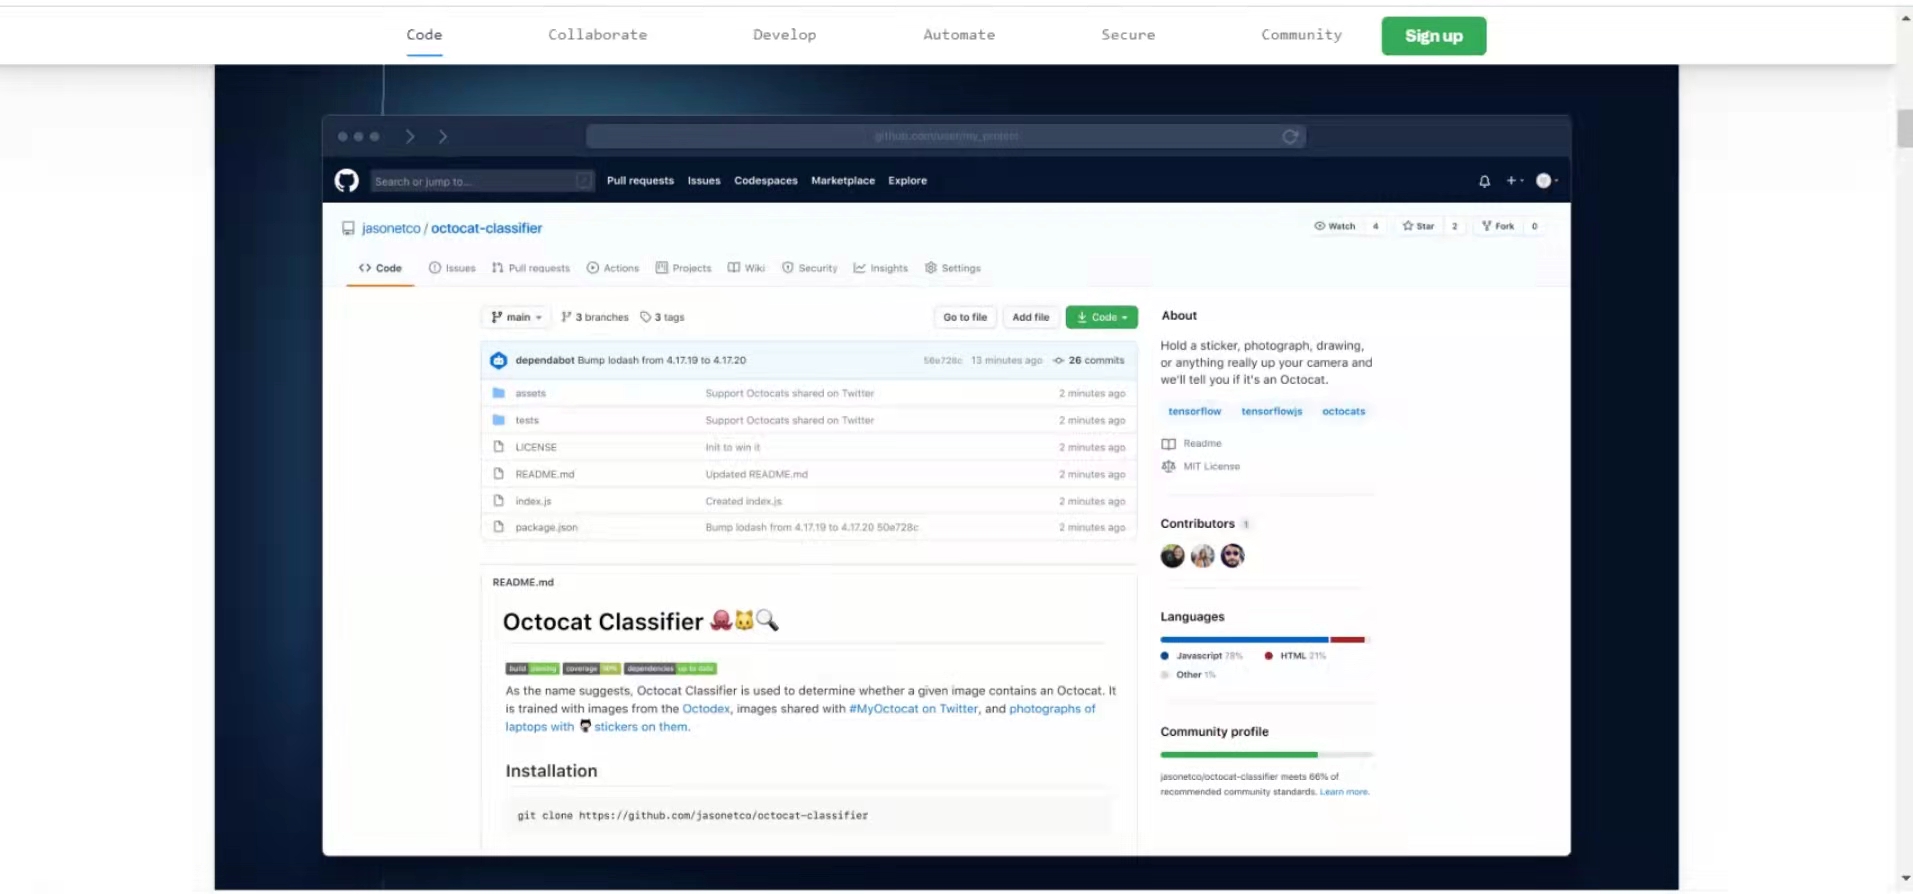Screen dimensions: 1913x894
Task: Click the GitHub Octocat logo in header
Action: [x=346, y=180]
